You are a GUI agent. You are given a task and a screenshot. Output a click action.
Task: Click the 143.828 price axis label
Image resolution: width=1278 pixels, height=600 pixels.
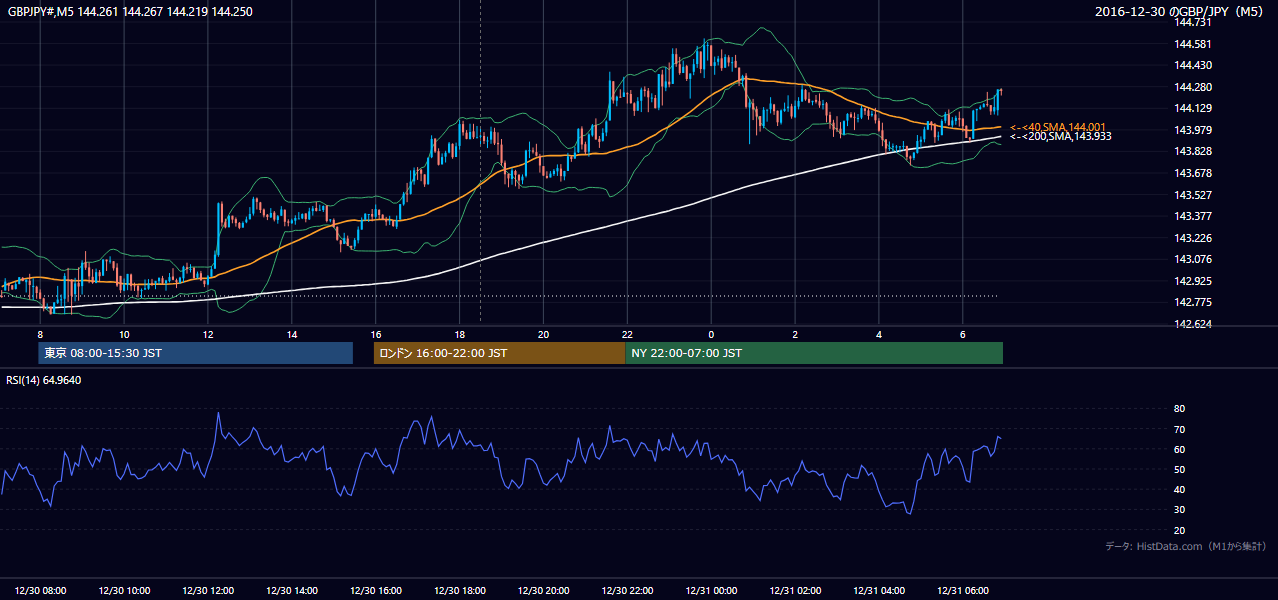click(x=1194, y=151)
